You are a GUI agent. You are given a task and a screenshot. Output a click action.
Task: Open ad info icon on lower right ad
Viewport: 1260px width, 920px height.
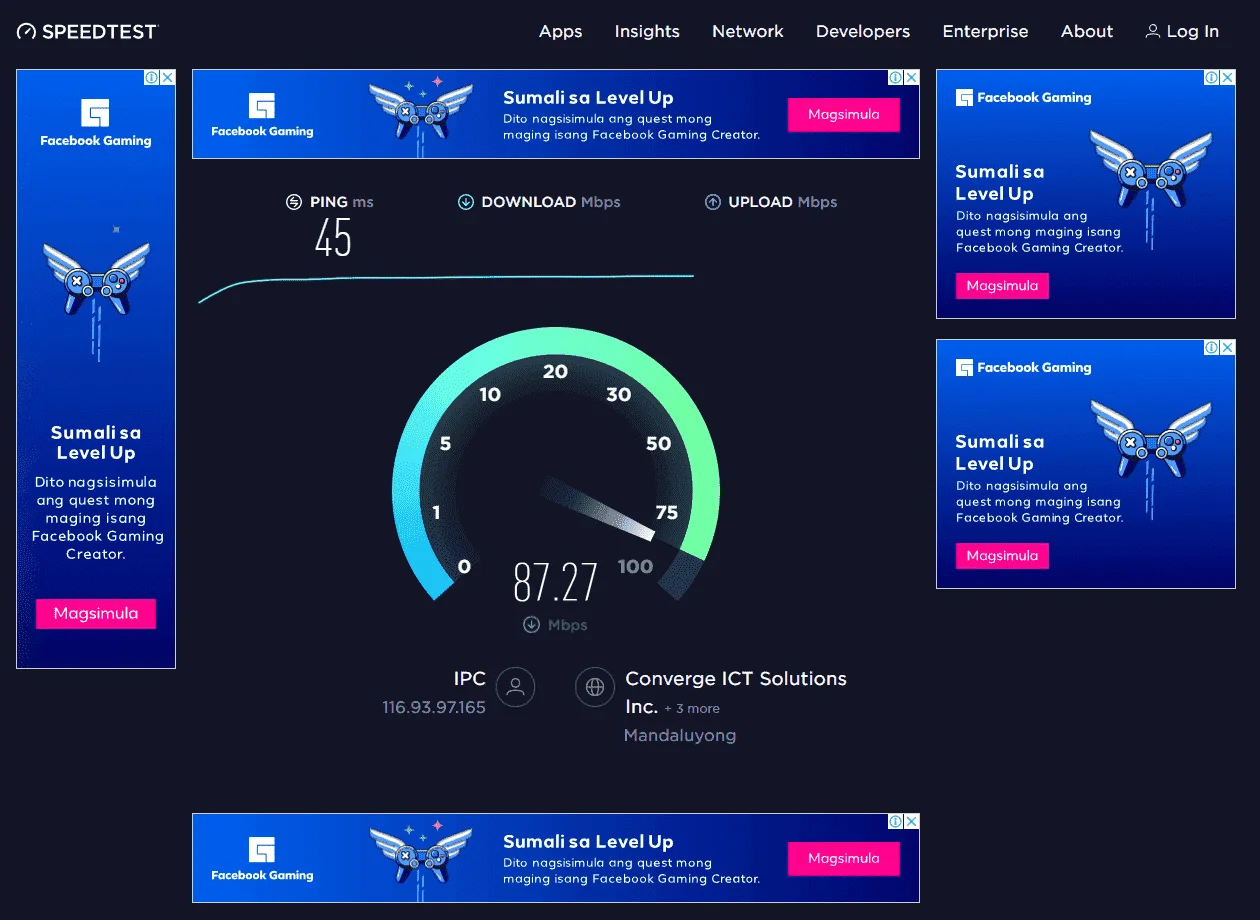1212,348
